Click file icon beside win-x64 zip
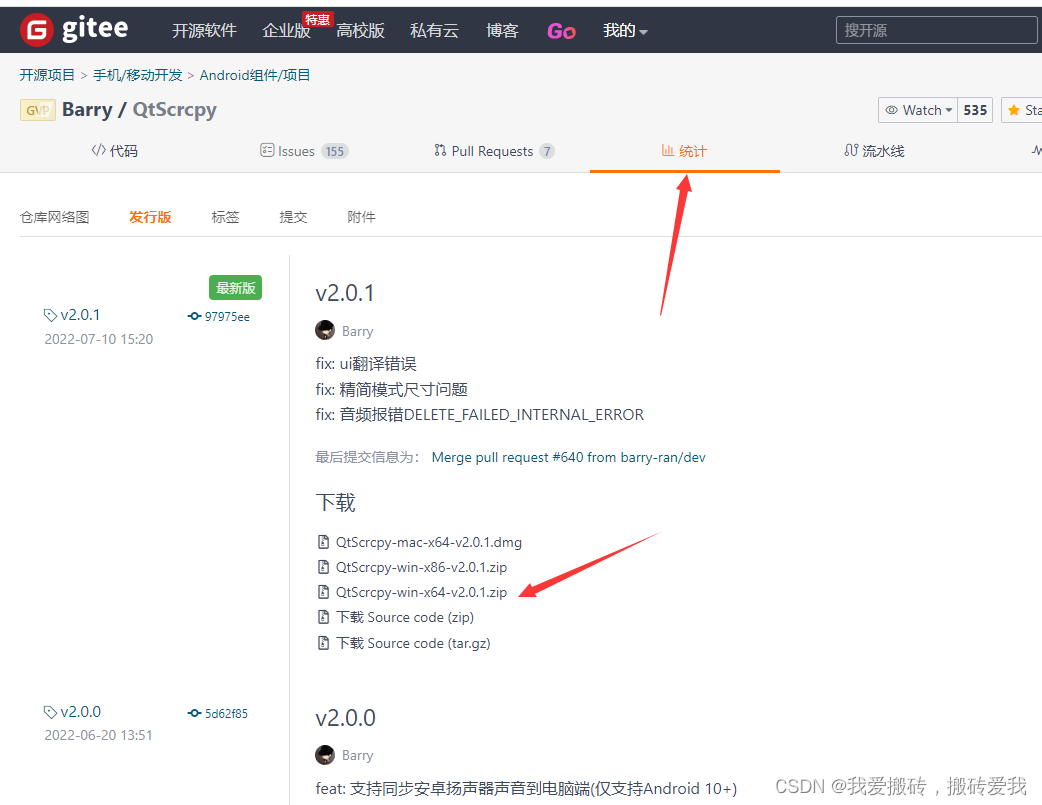The width and height of the screenshot is (1042, 805). [323, 592]
